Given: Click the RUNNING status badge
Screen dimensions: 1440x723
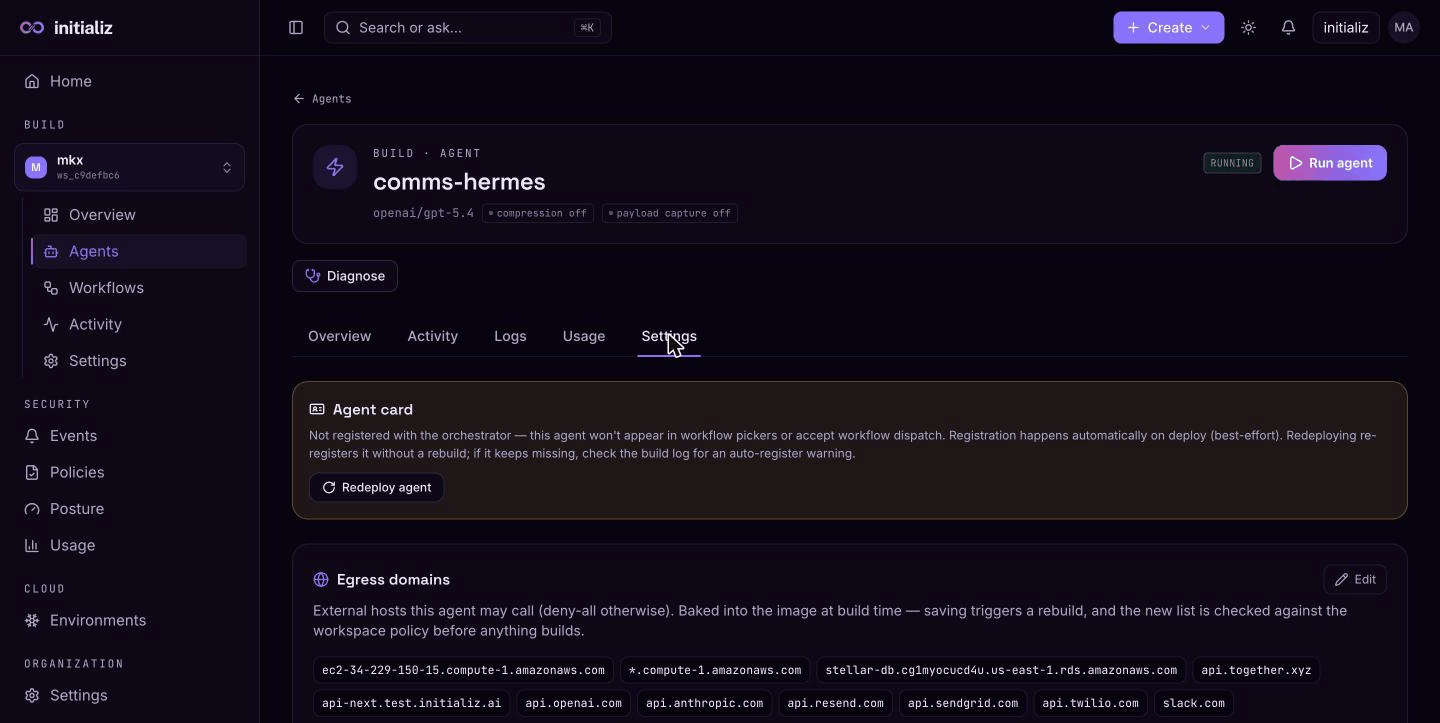Looking at the screenshot, I should (1232, 163).
